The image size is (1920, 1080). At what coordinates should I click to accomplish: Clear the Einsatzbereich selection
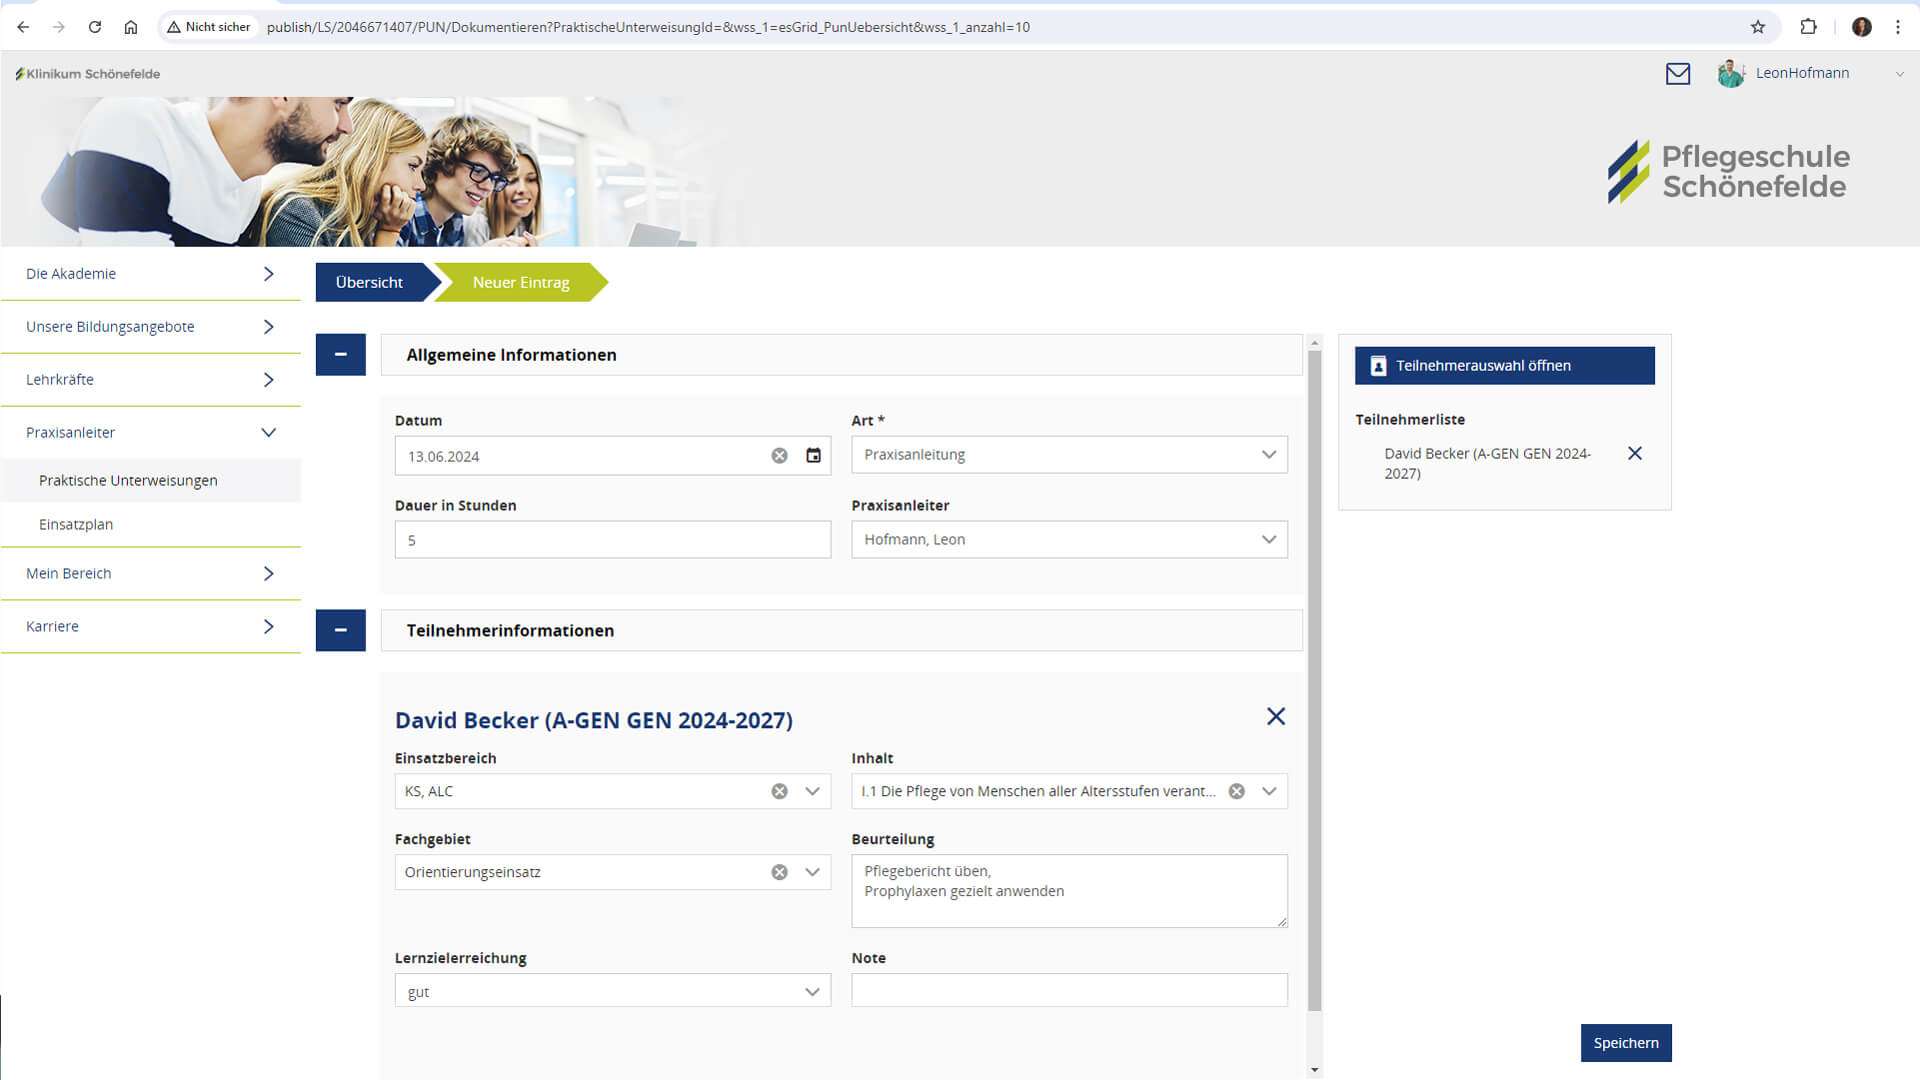[779, 791]
